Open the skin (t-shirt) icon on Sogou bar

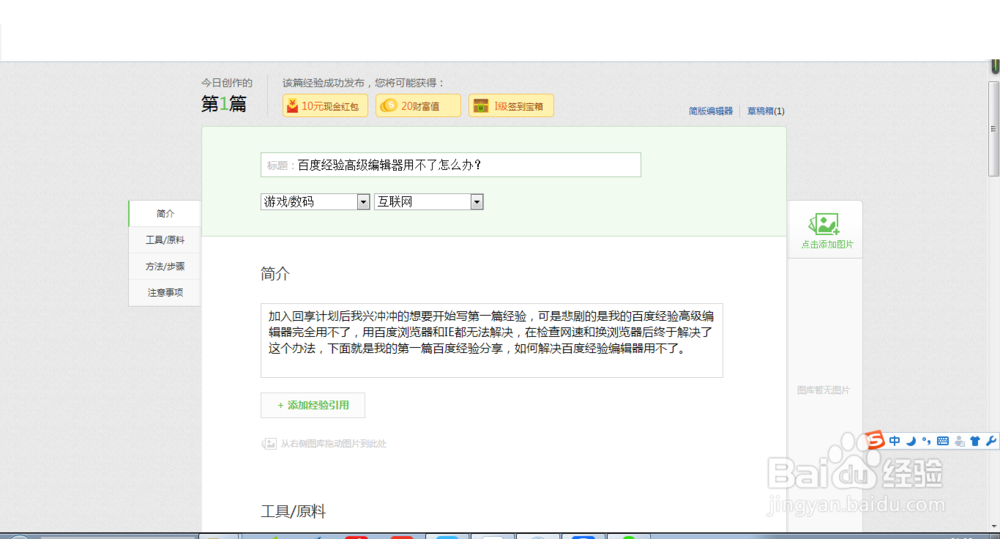coord(975,441)
